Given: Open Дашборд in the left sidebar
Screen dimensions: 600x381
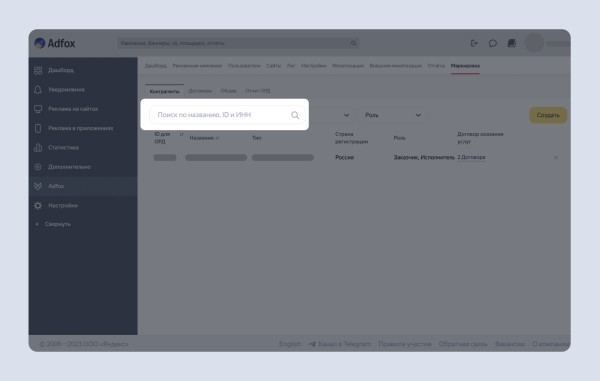Looking at the screenshot, I should (61, 70).
